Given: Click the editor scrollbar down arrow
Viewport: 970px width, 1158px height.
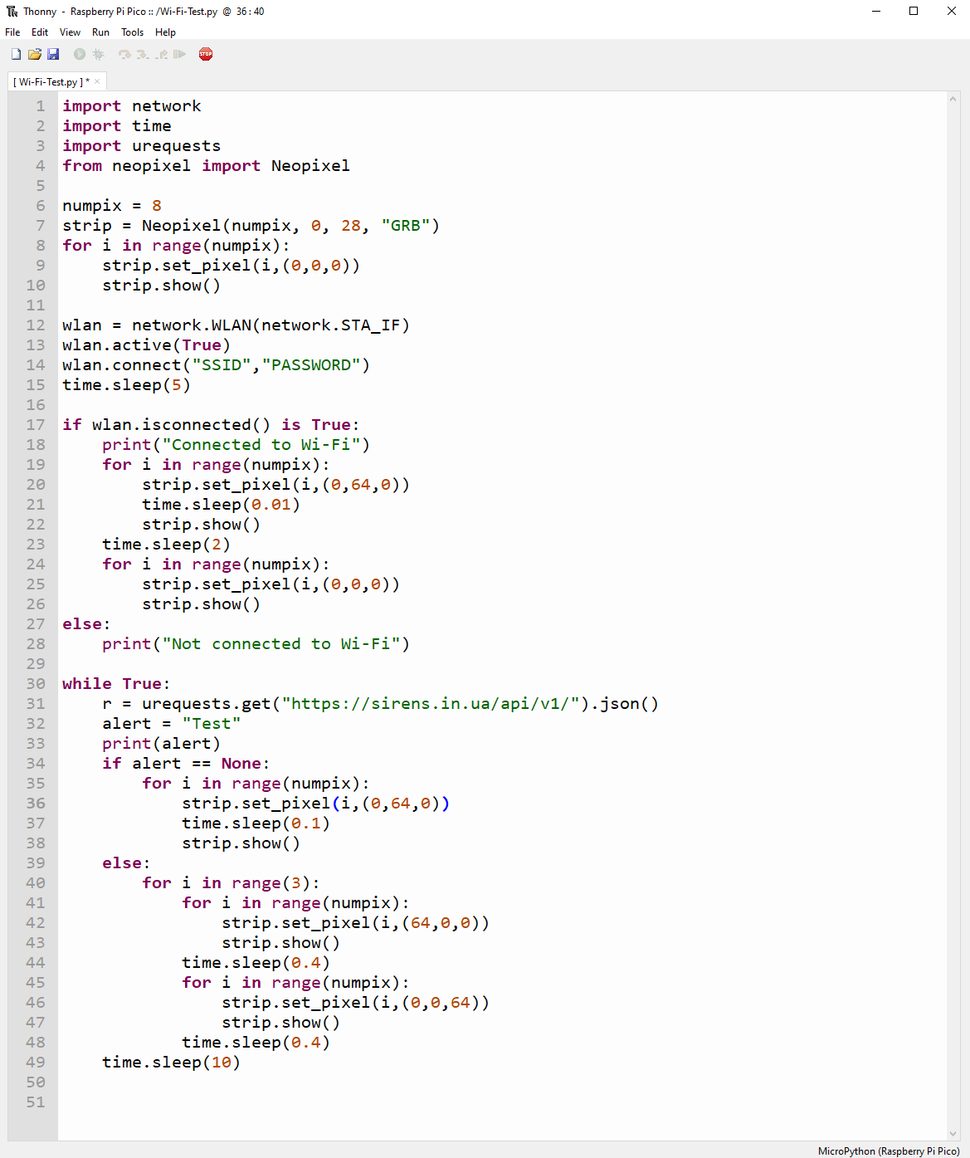Looking at the screenshot, I should pyautogui.click(x=953, y=1132).
